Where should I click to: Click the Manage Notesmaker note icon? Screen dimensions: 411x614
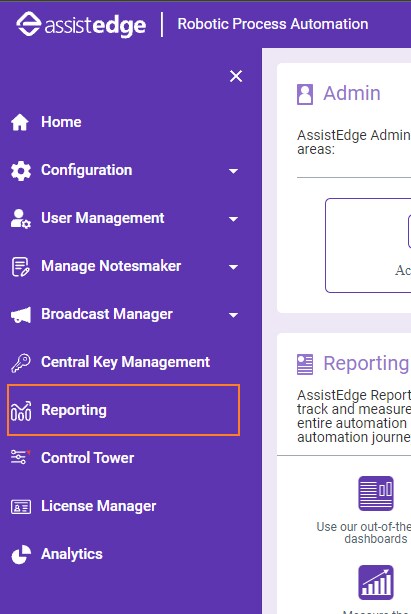[x=20, y=267]
